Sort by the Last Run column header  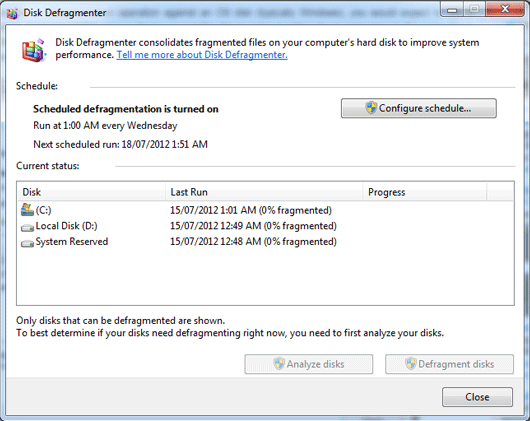[264, 192]
